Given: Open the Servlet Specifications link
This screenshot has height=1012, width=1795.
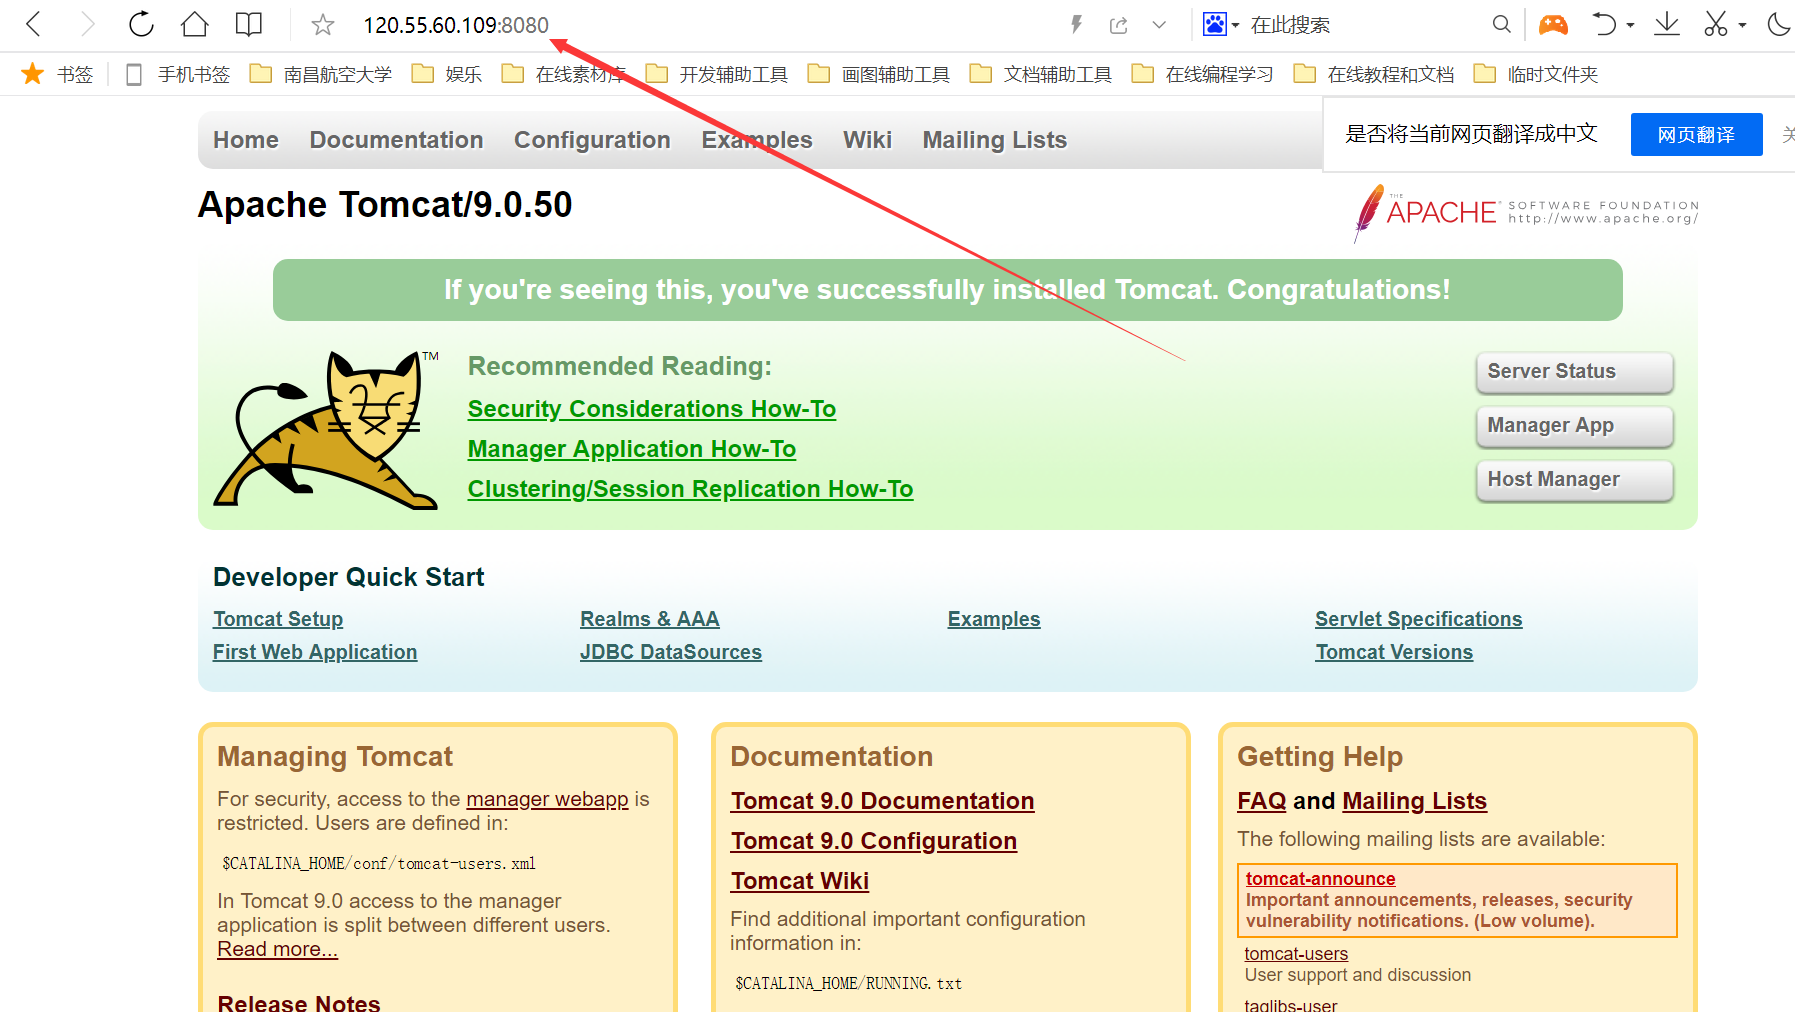Looking at the screenshot, I should pos(1419,619).
